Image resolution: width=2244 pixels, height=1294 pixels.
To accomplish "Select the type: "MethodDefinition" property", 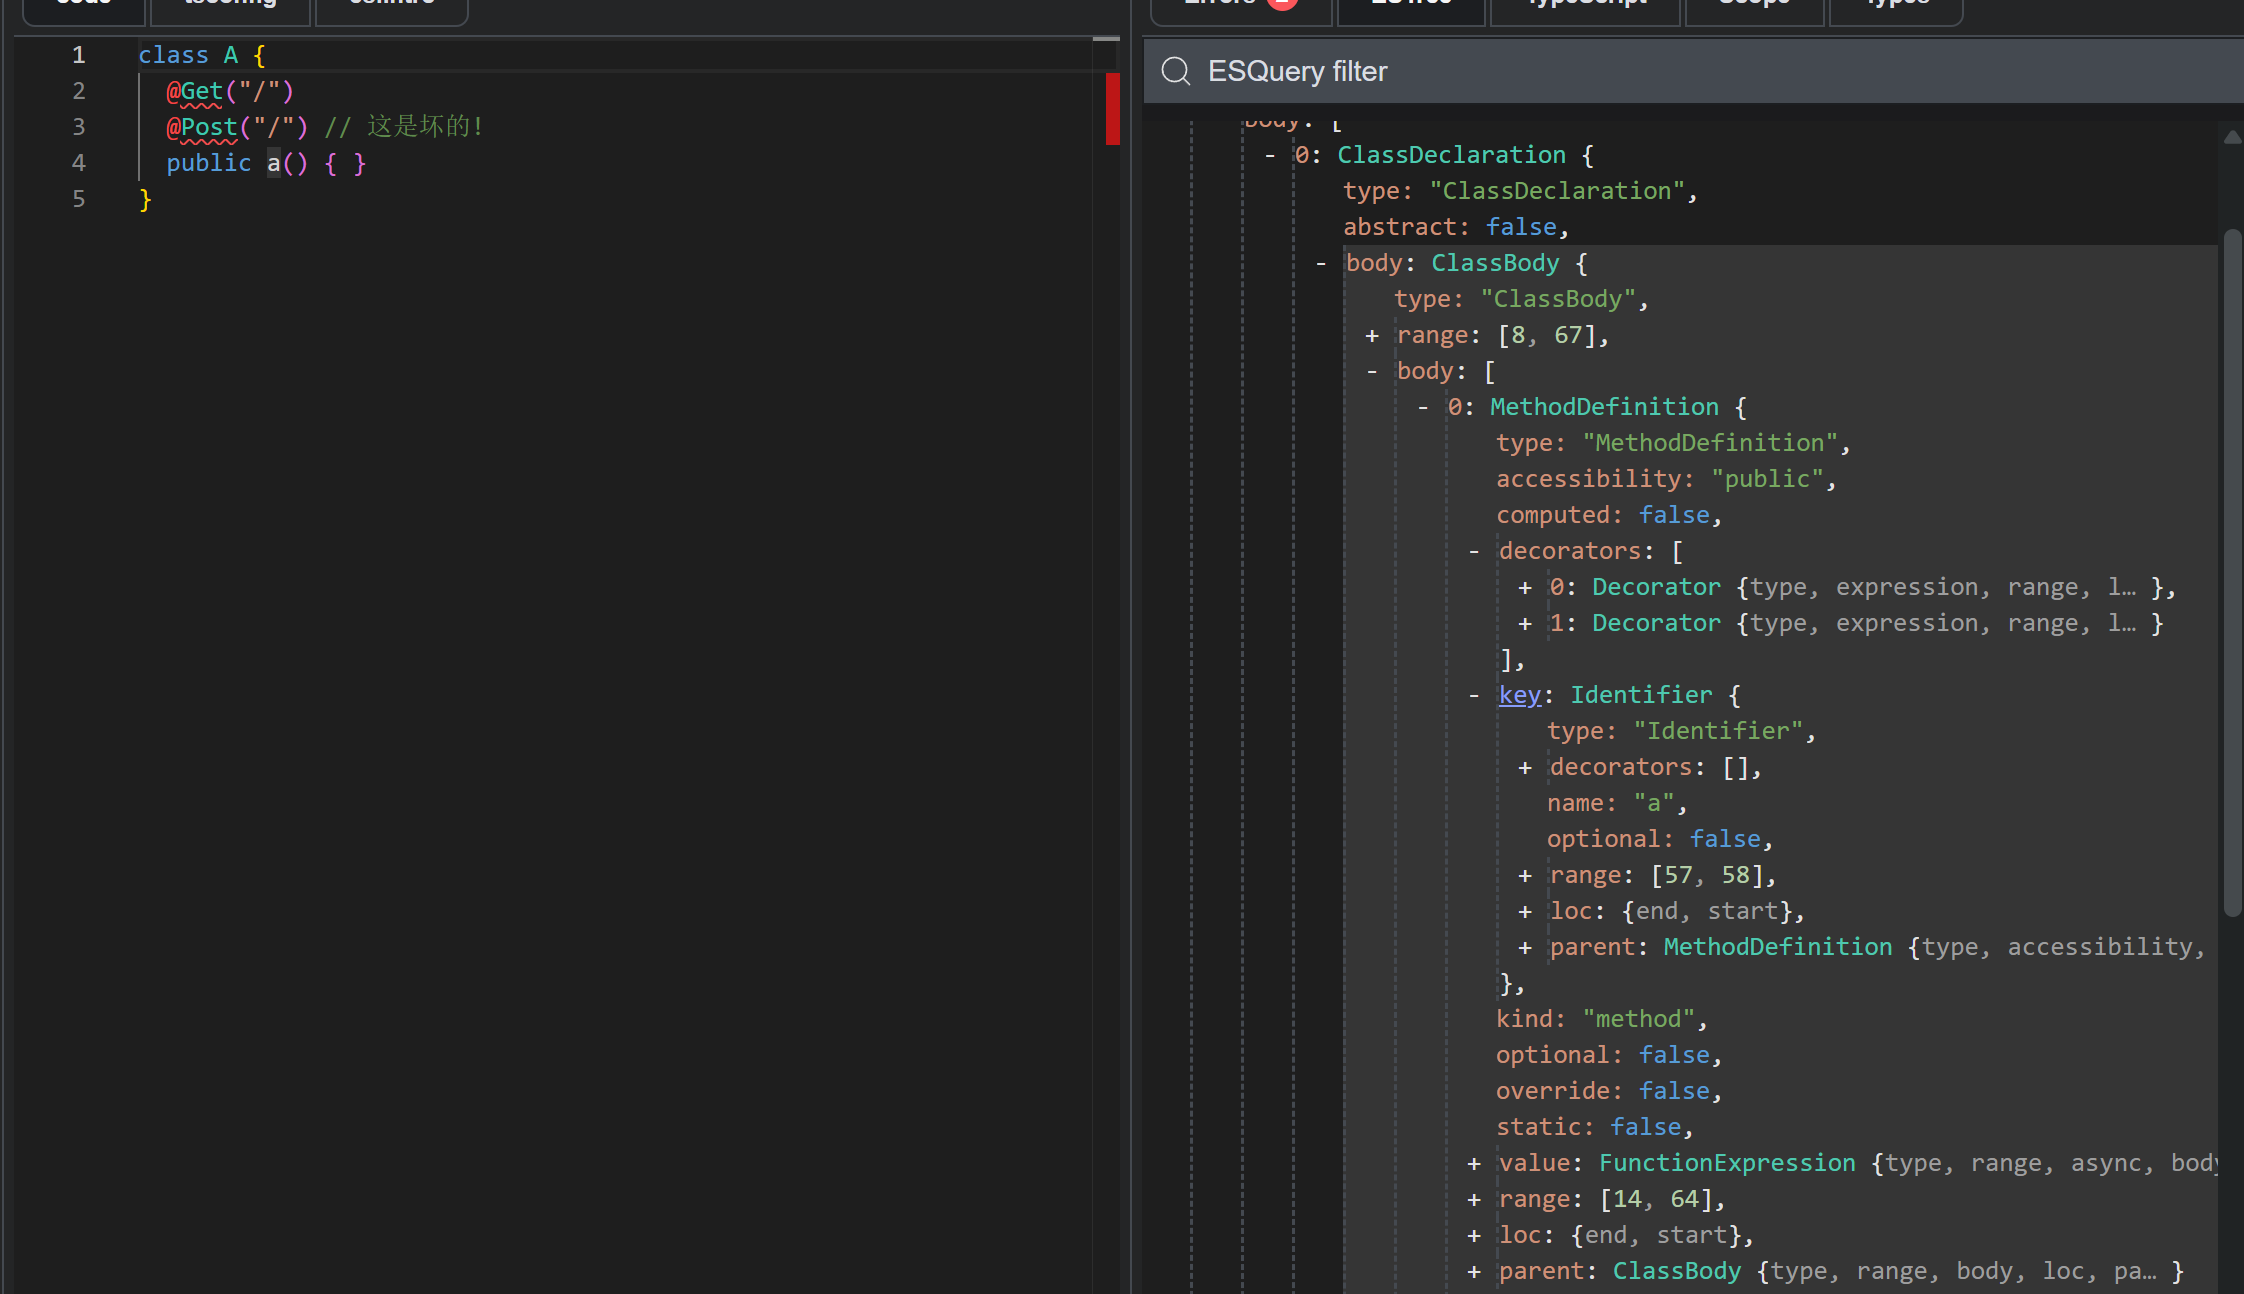I will pyautogui.click(x=1673, y=443).
